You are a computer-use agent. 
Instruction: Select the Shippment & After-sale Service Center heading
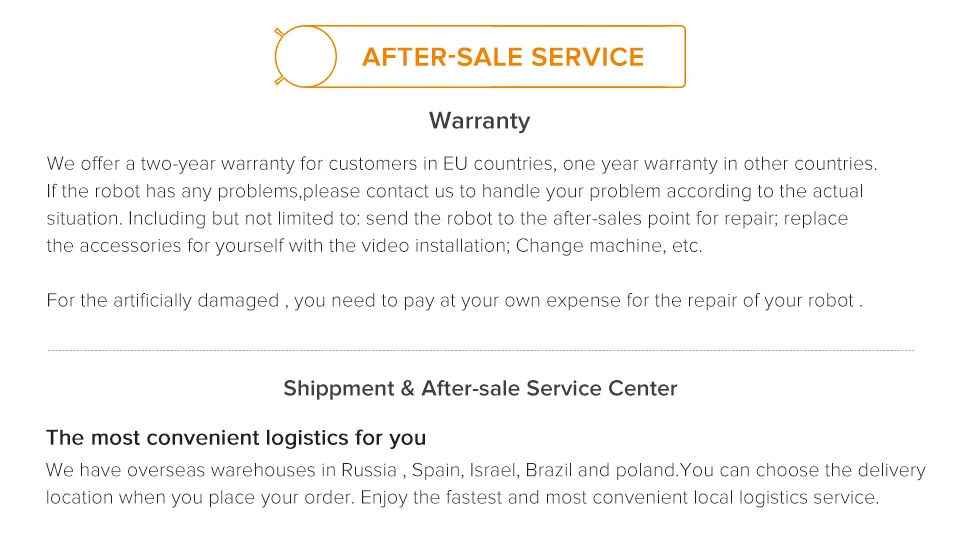pos(480,388)
